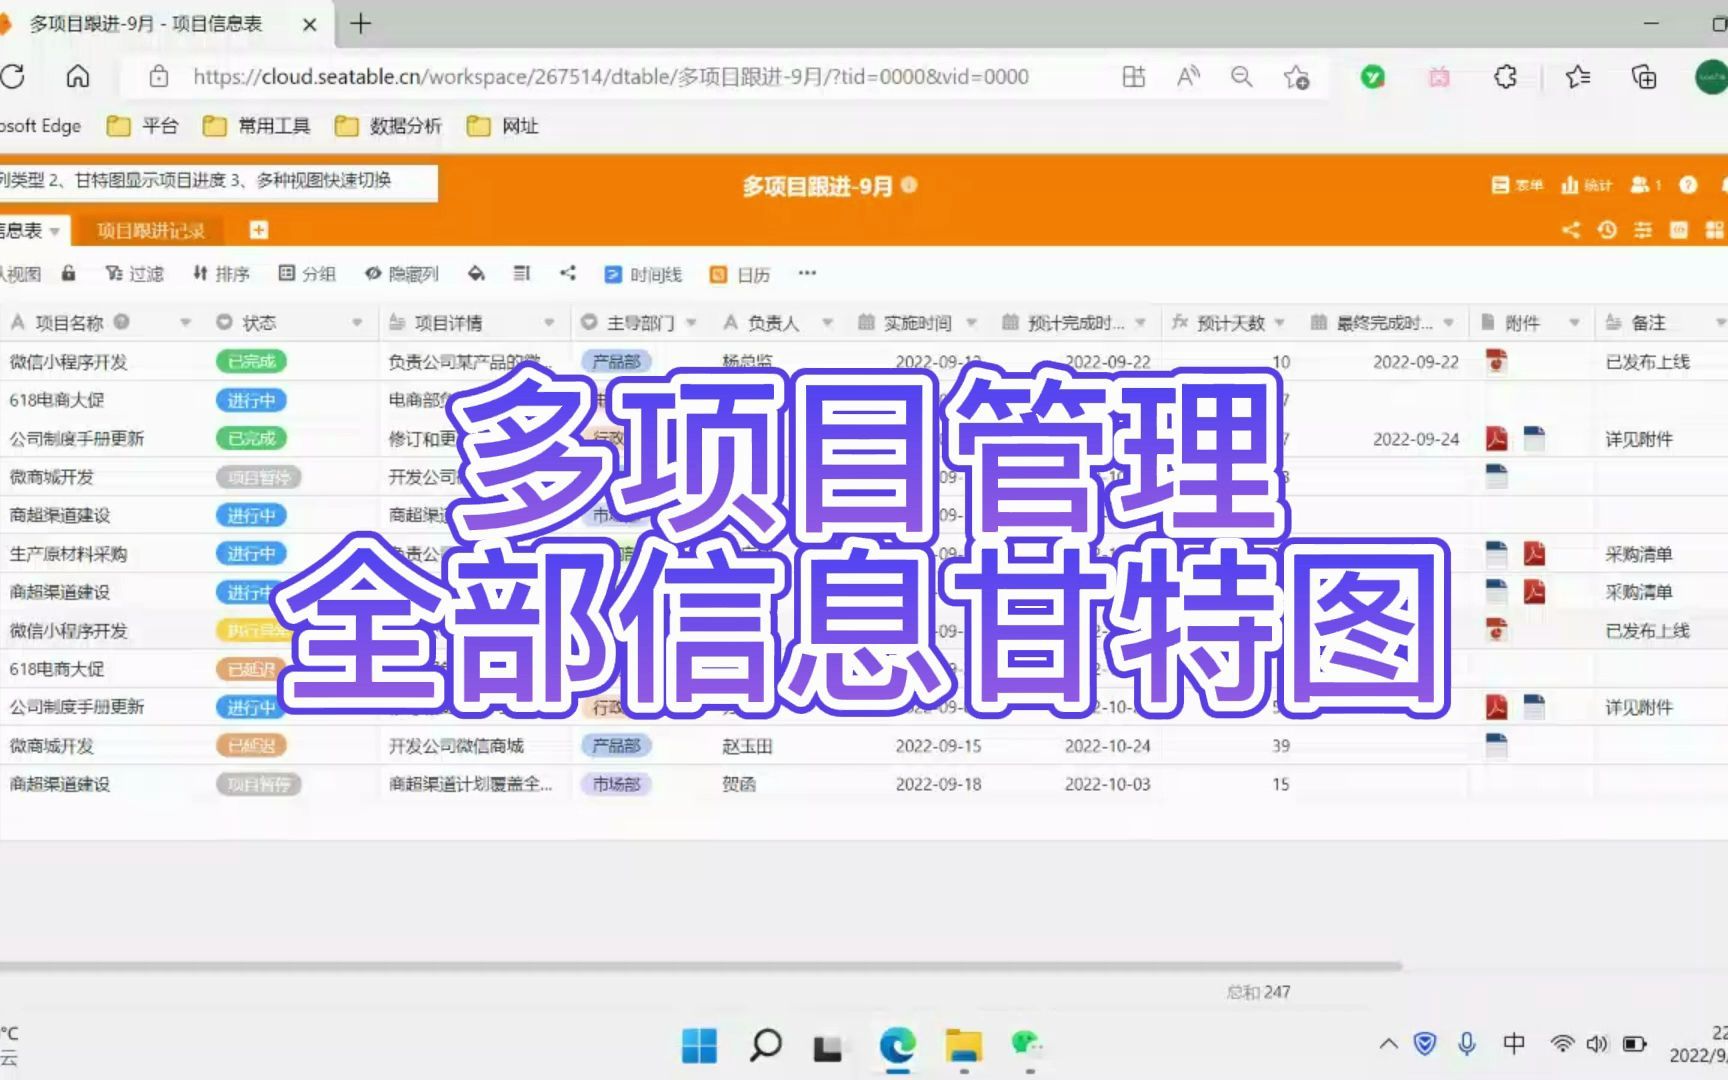This screenshot has width=1728, height=1080.
Task: Open taskbar File Explorer
Action: click(963, 1046)
